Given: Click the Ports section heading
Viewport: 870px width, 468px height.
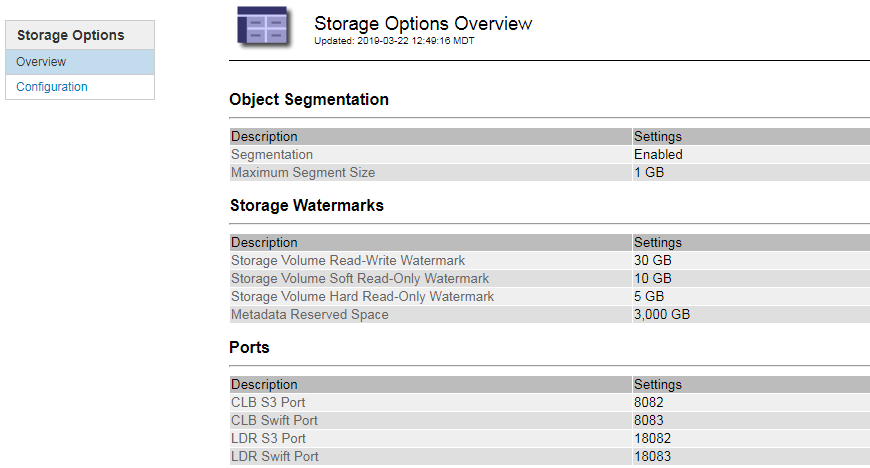Looking at the screenshot, I should (x=249, y=348).
